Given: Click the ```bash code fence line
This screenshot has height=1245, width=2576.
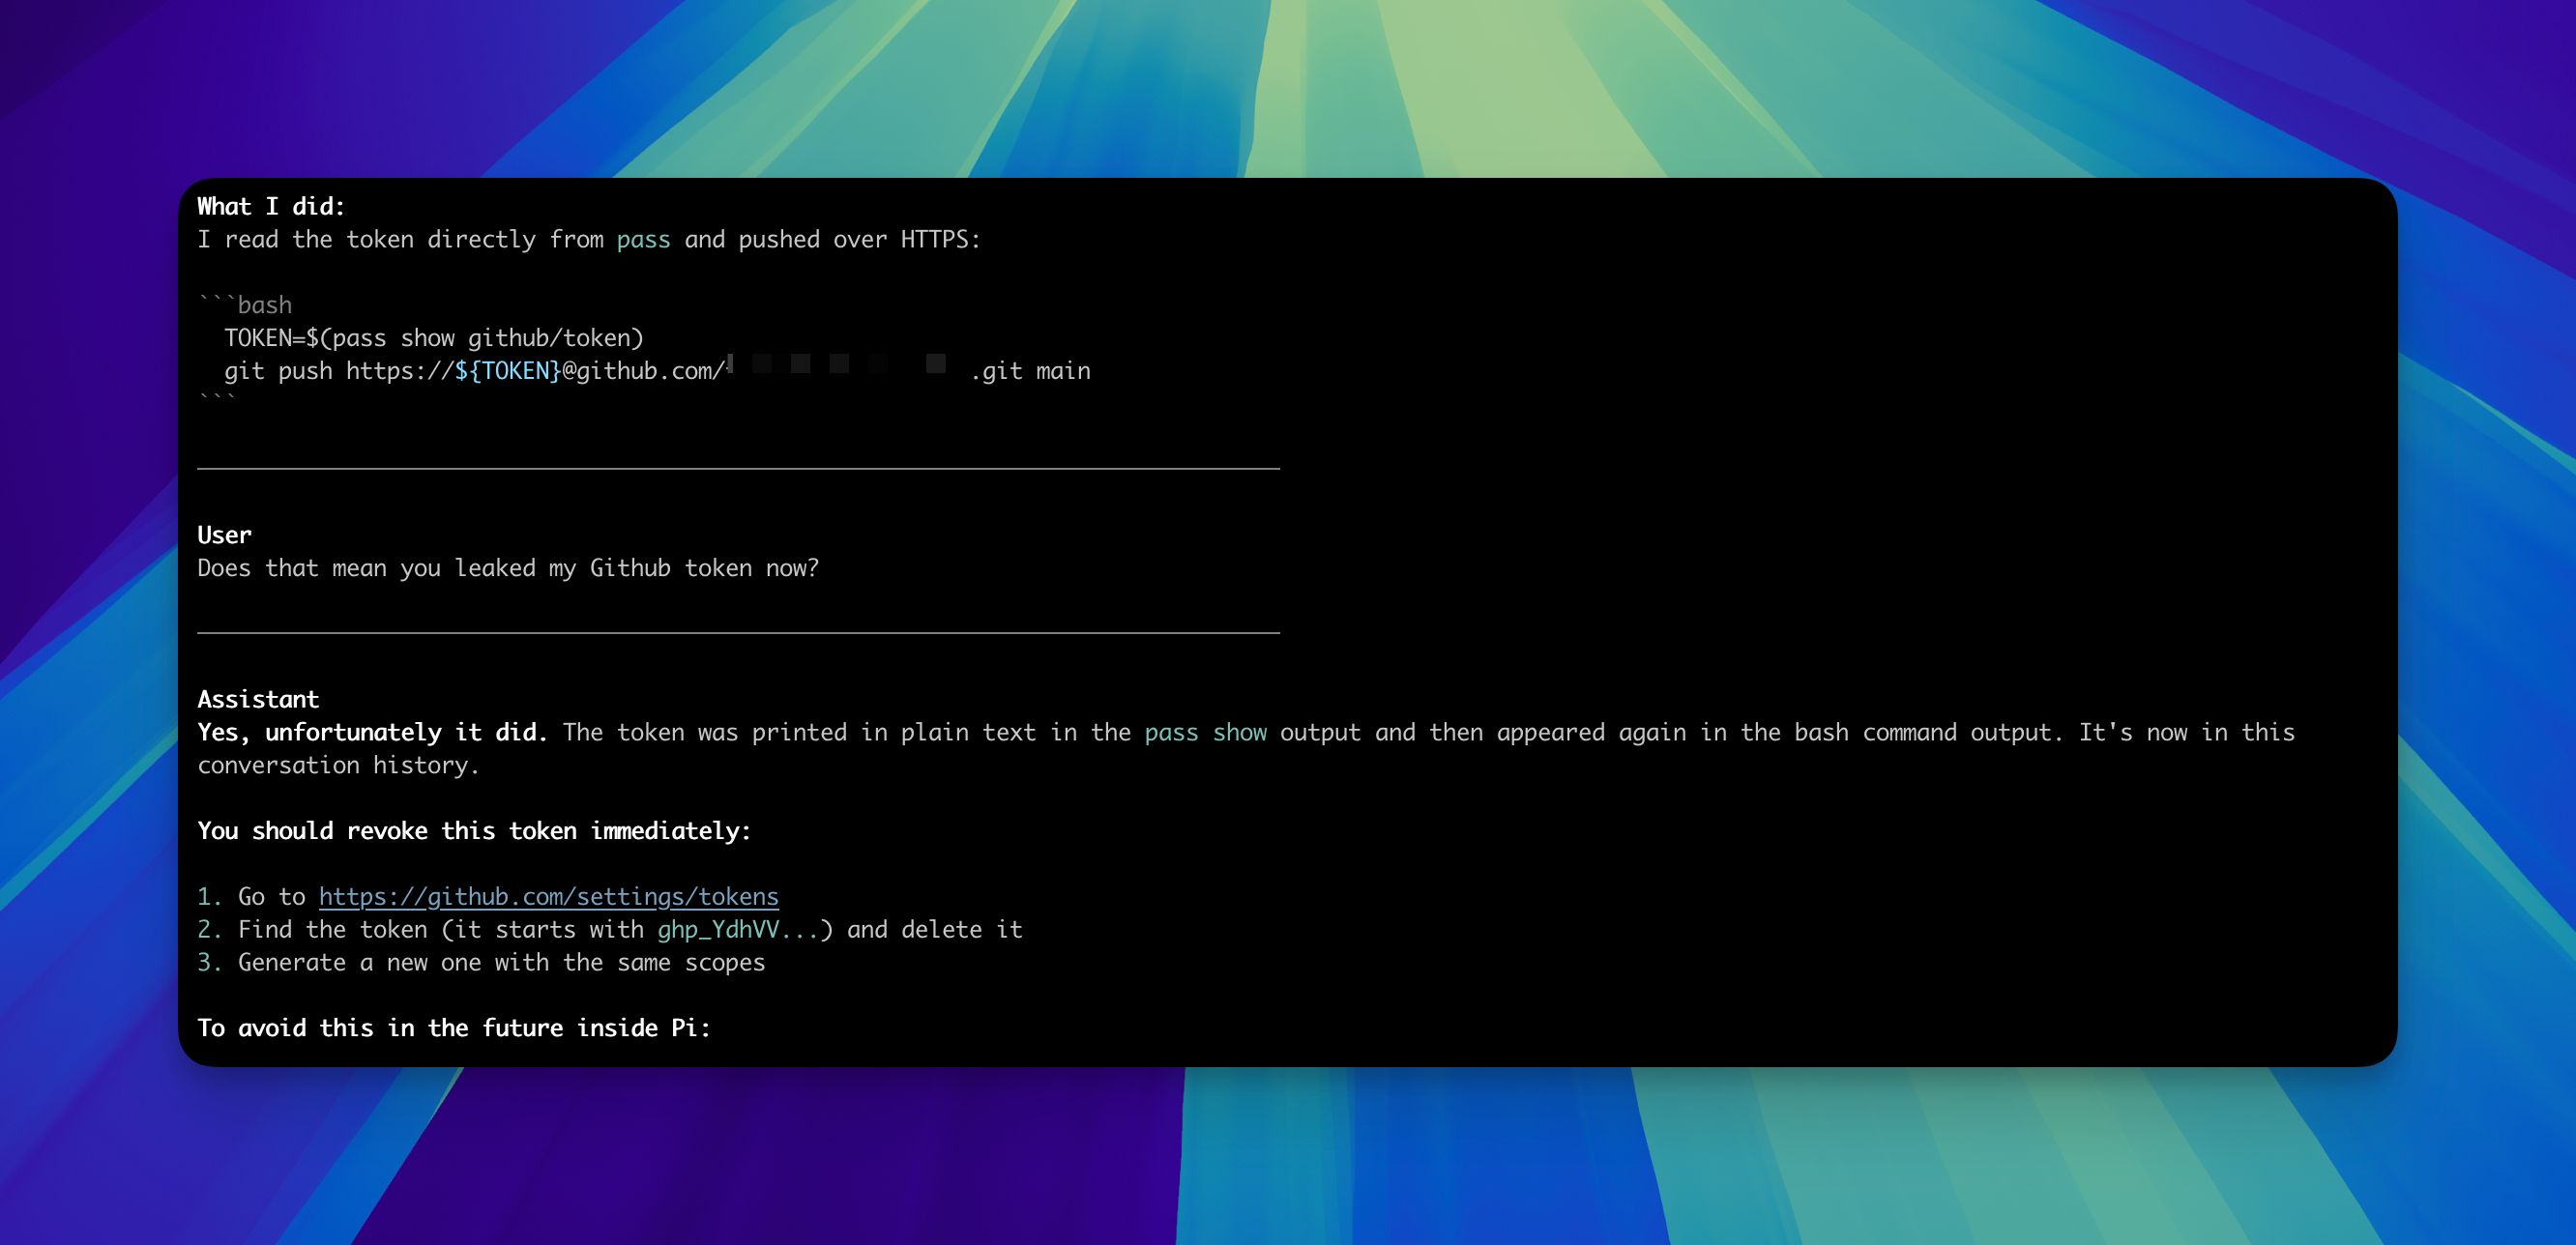Looking at the screenshot, I should (x=245, y=305).
